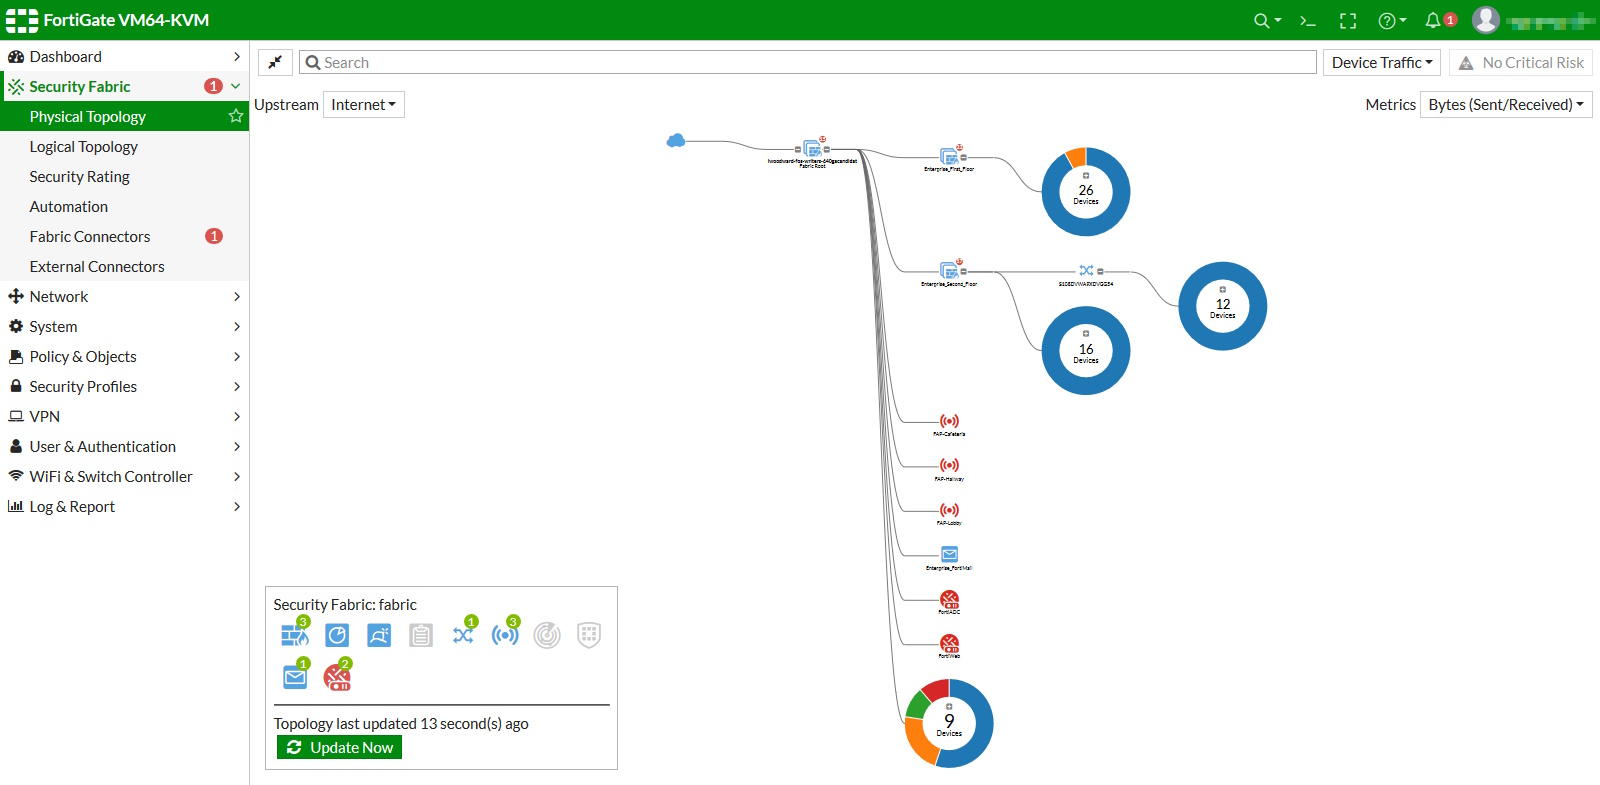Expand the 16 Devices group
This screenshot has height=785, width=1600.
tap(1086, 334)
